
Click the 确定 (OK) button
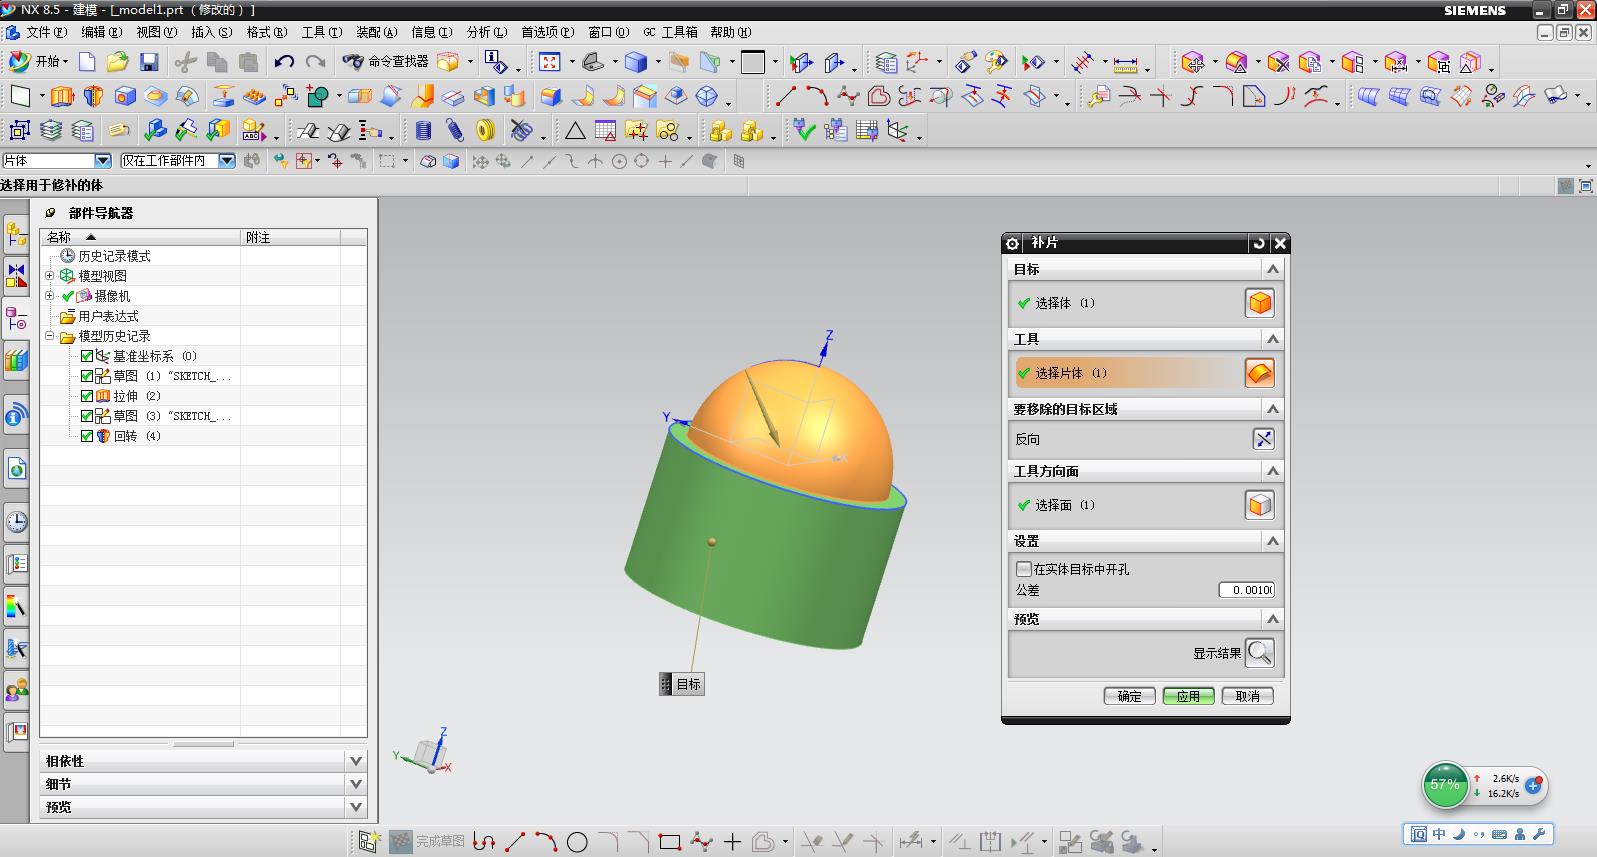(1129, 696)
